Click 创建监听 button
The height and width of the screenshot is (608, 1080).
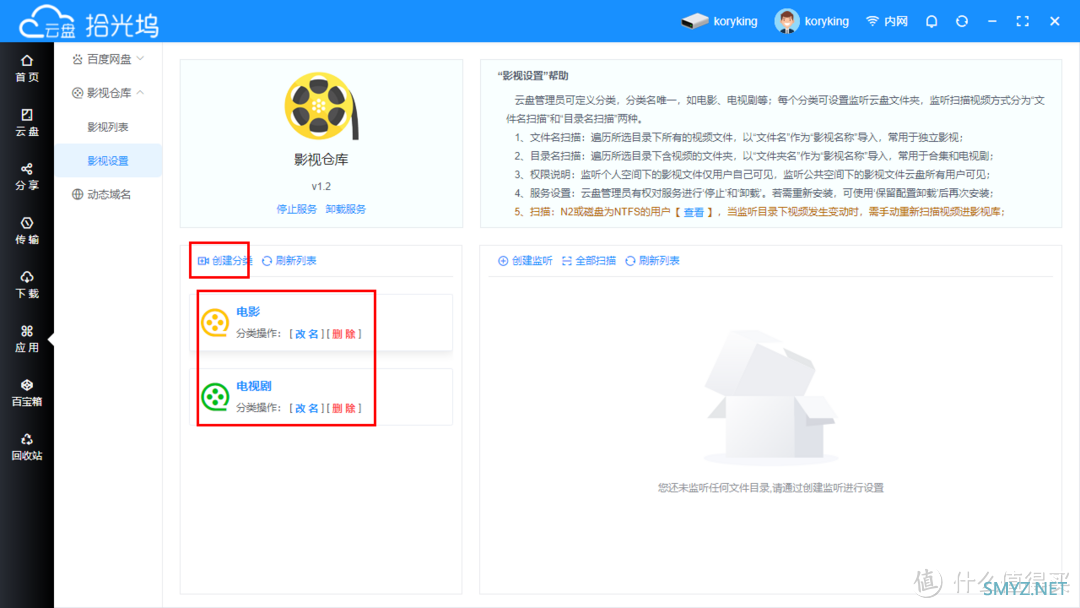525,260
